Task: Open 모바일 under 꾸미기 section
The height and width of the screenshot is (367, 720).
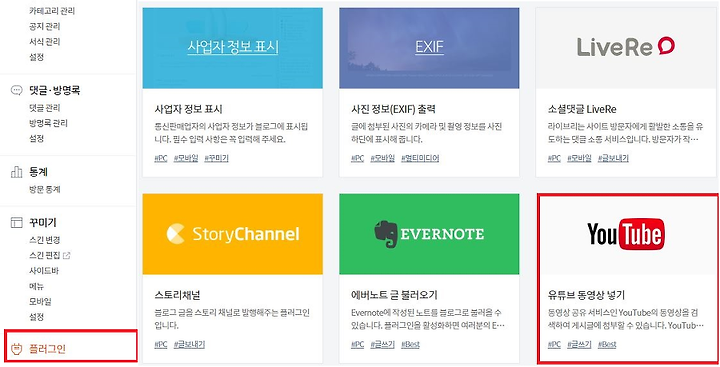Action: (40, 301)
